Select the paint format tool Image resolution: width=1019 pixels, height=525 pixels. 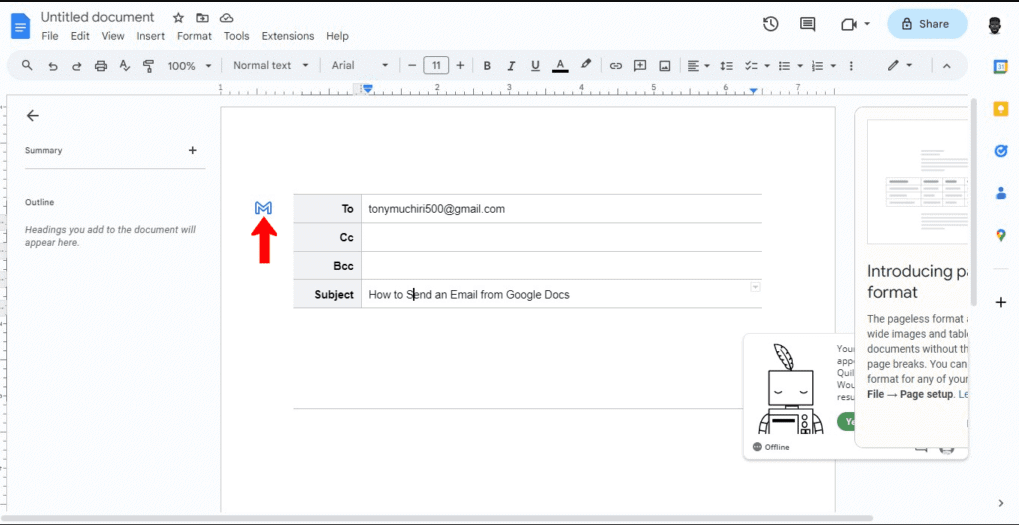149,66
